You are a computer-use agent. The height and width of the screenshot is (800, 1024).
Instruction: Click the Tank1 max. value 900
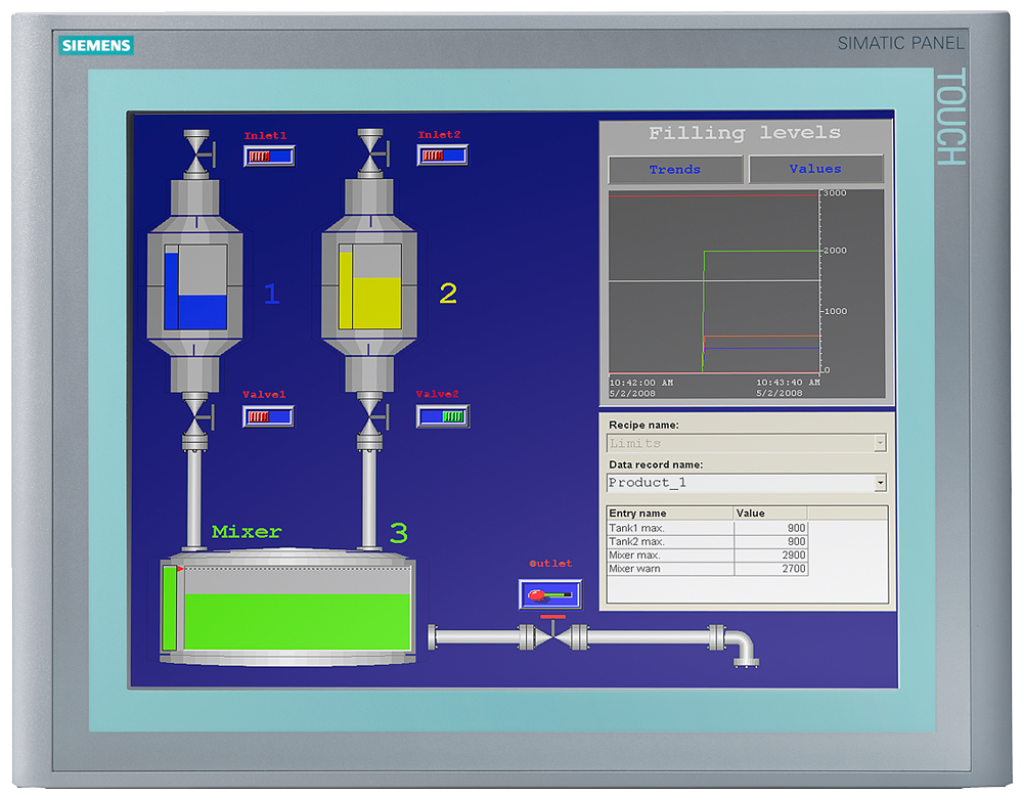[x=771, y=528]
